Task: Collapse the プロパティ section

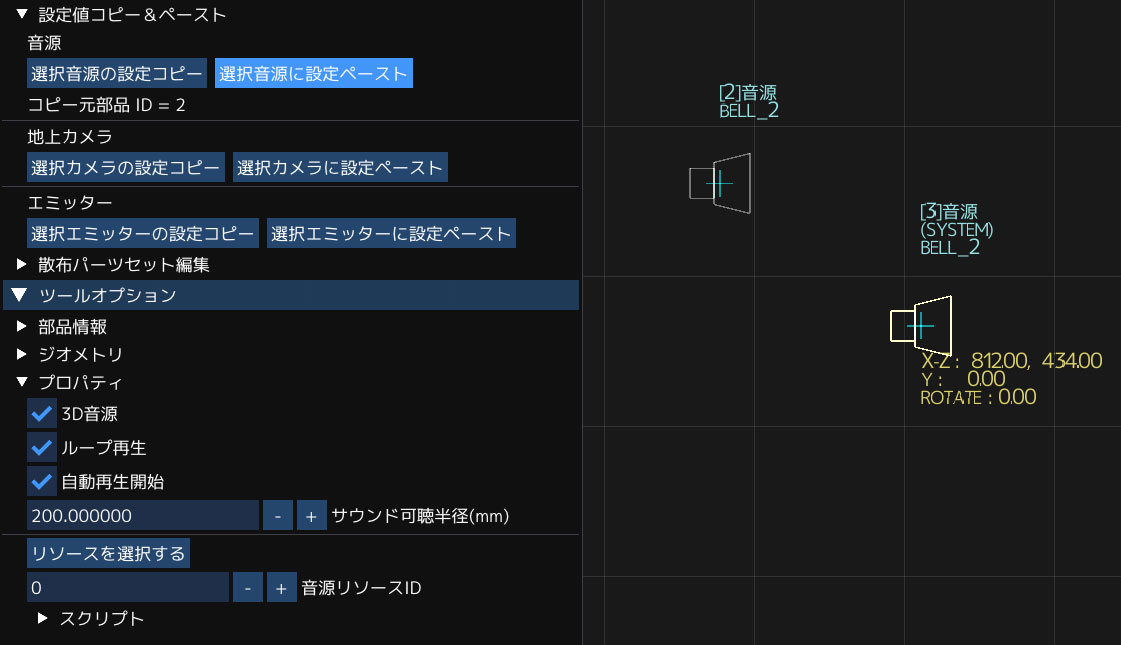Action: [22, 382]
